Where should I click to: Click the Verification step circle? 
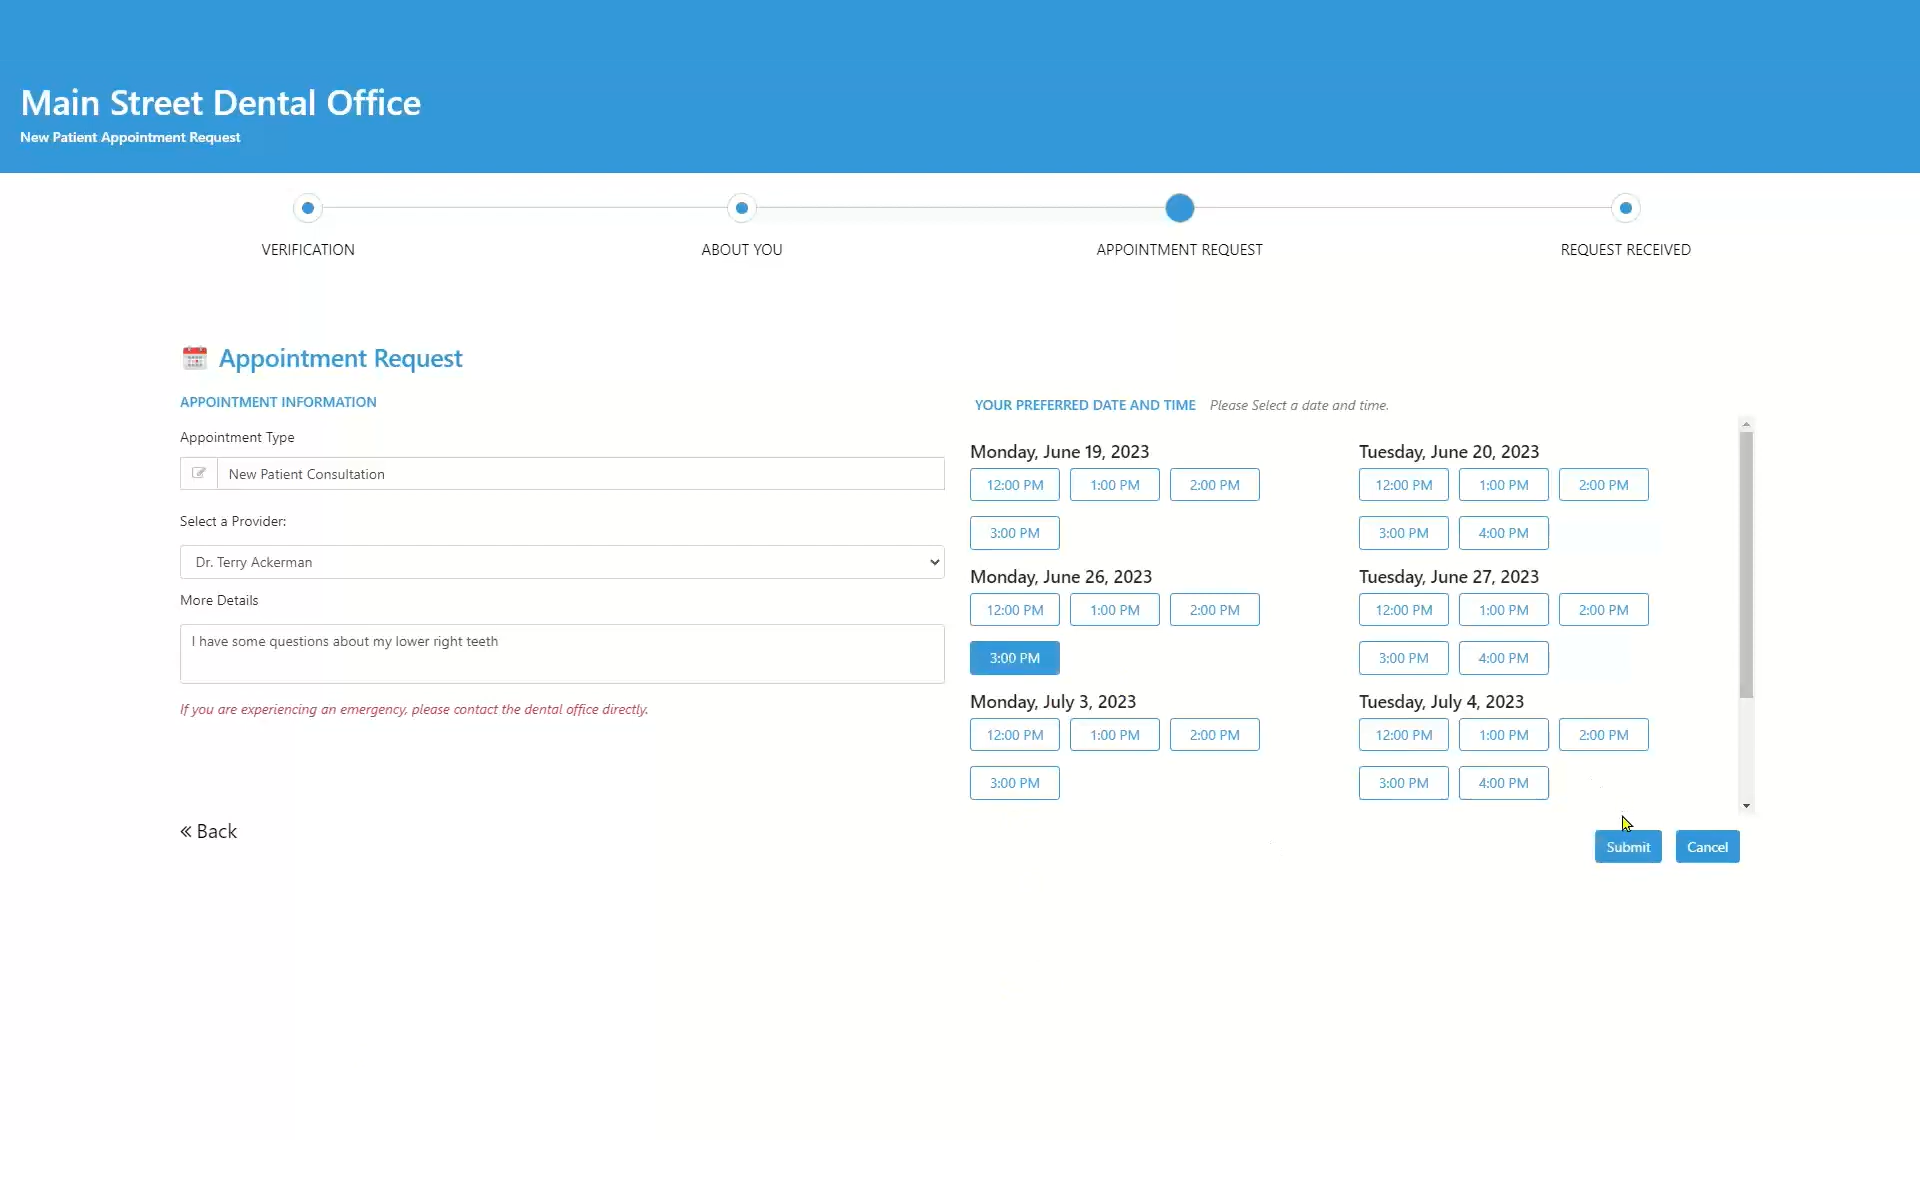point(308,208)
